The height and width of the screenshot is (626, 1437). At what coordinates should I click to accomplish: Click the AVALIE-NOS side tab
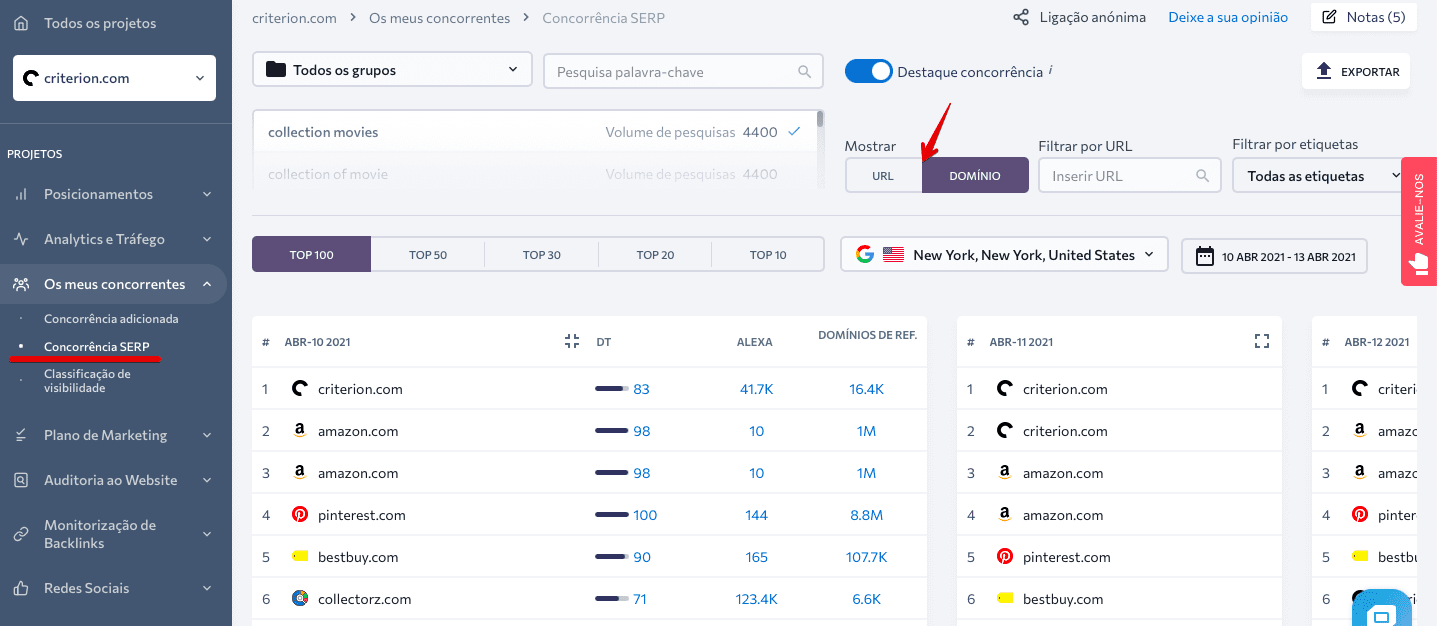point(1419,222)
